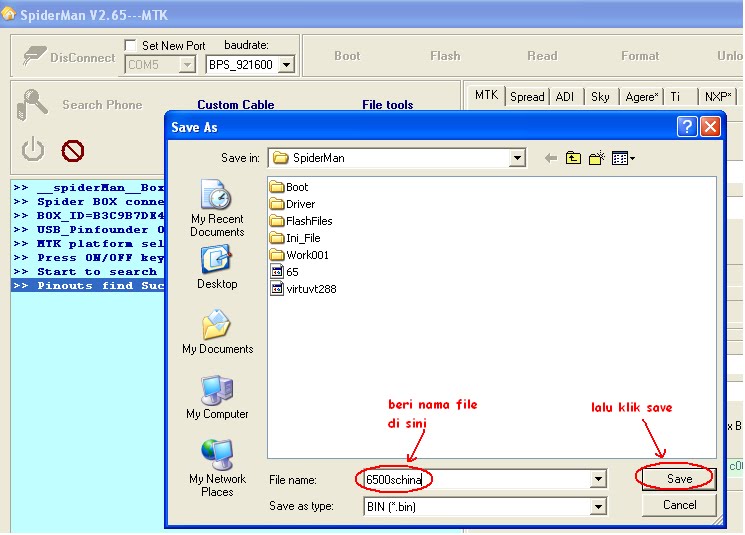Toggle the Set New Port checkbox

click(x=130, y=45)
